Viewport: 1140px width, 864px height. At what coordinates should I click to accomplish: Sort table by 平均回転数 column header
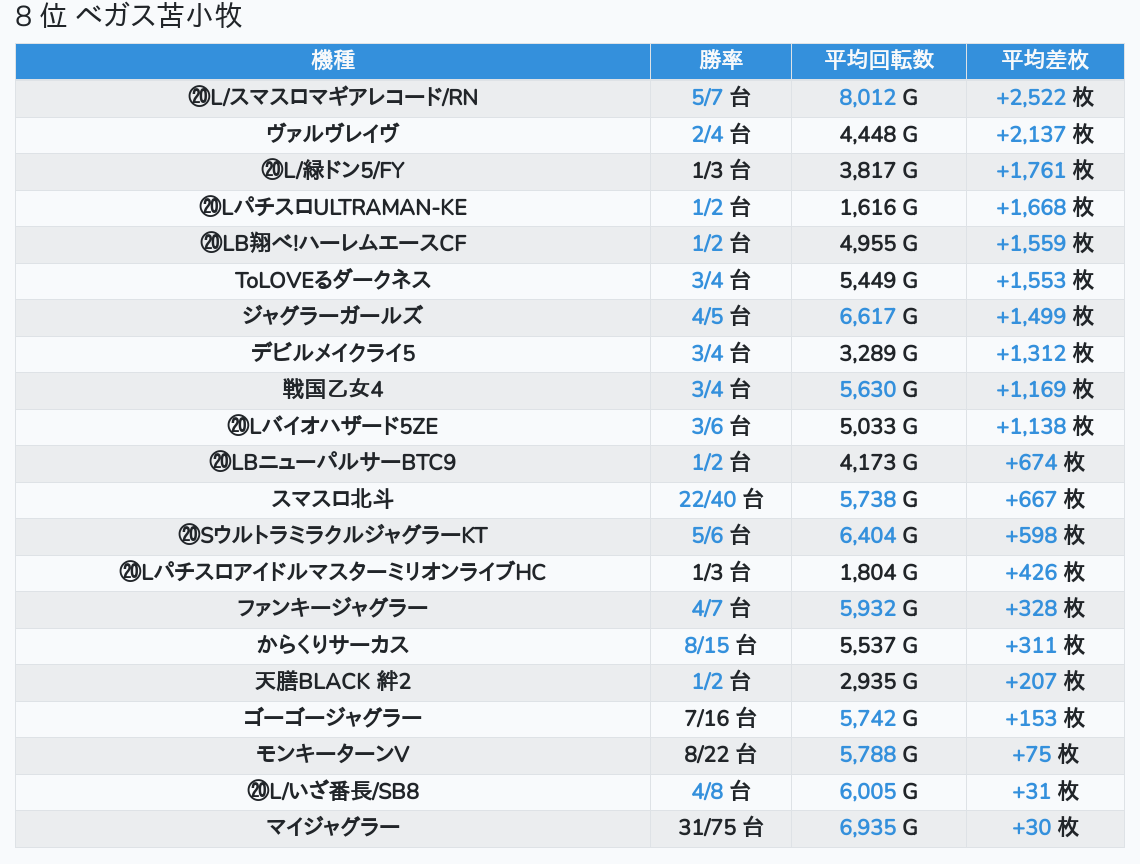(x=878, y=60)
